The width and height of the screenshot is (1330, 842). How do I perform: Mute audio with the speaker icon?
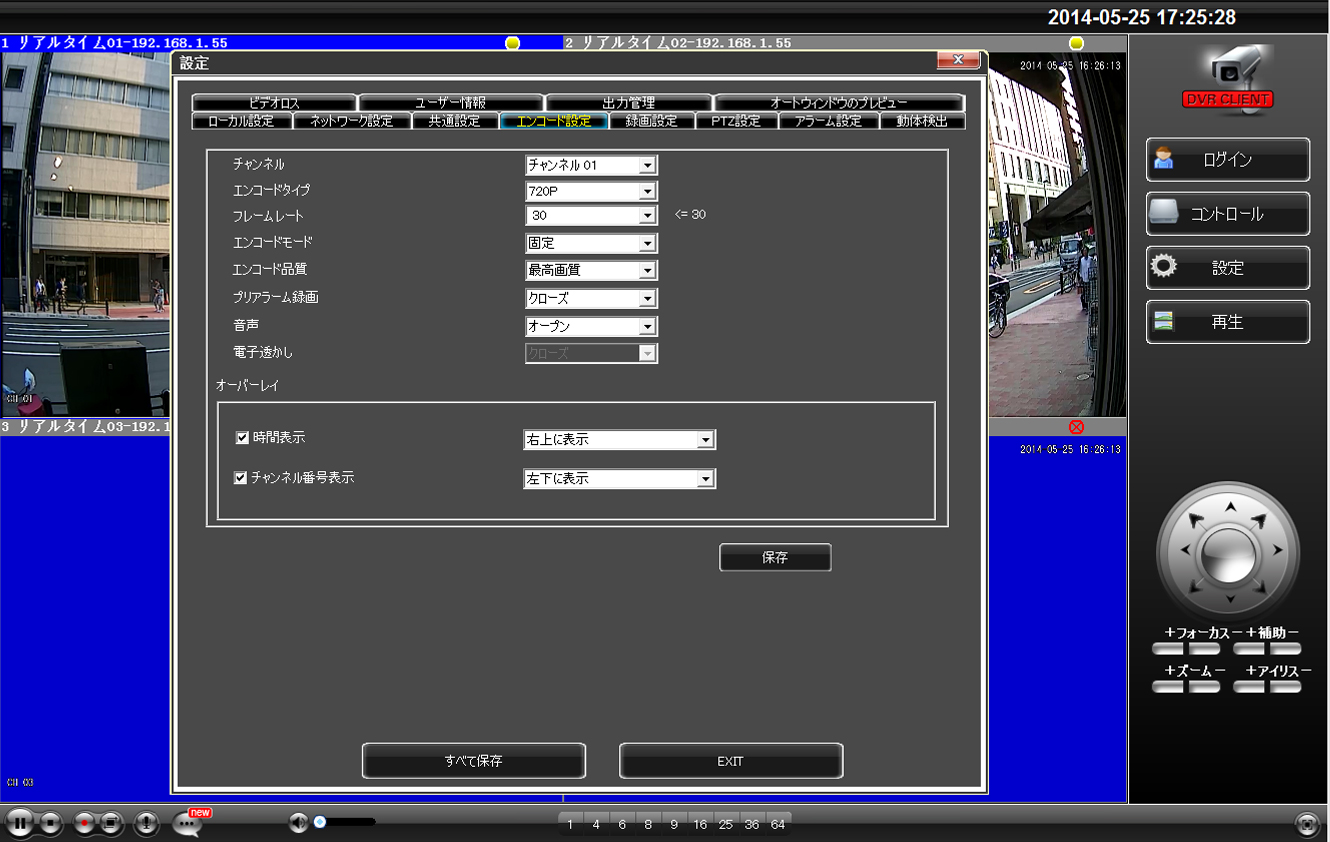(298, 823)
